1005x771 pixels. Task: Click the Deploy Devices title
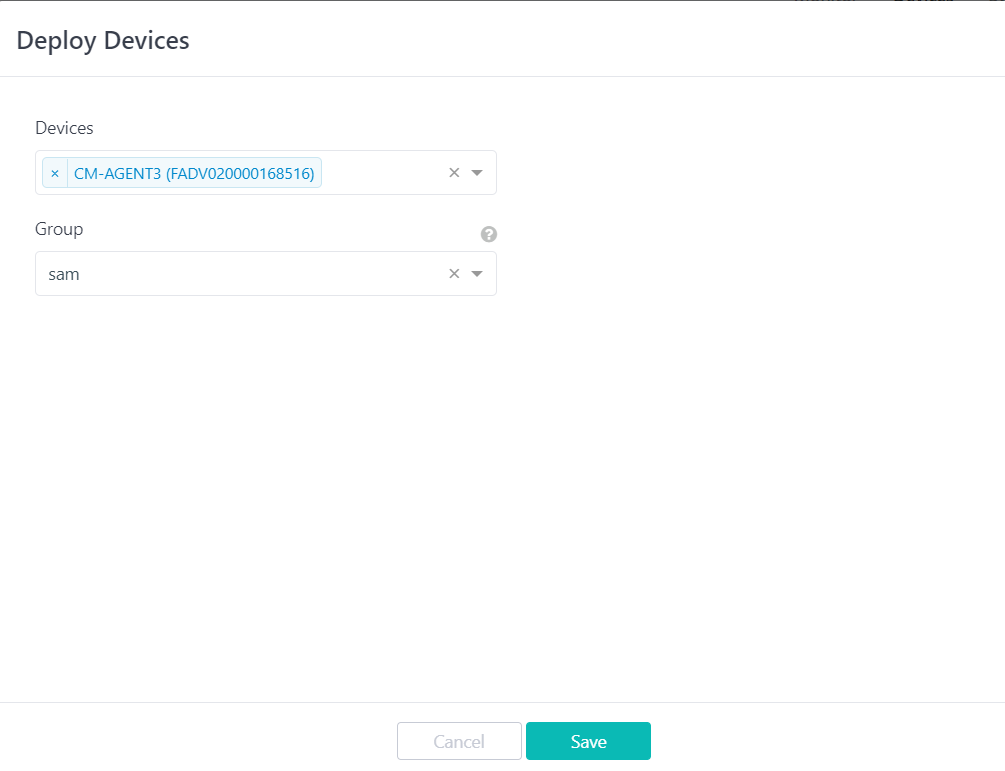(x=103, y=40)
